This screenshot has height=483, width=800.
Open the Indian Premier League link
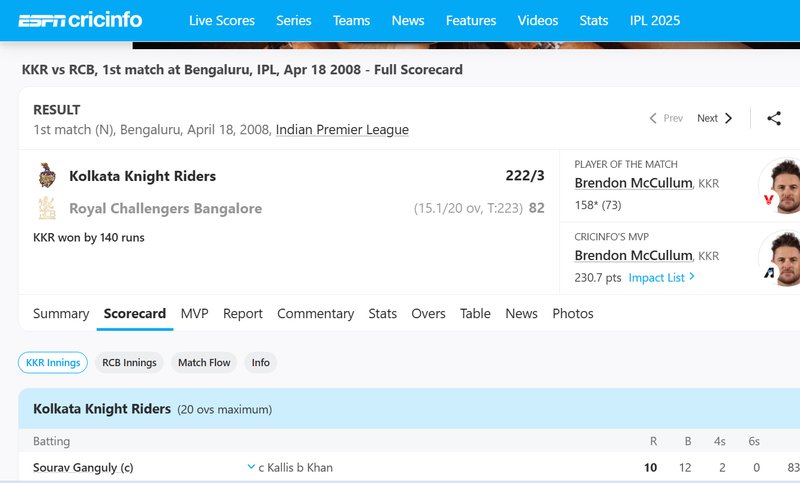(x=342, y=130)
